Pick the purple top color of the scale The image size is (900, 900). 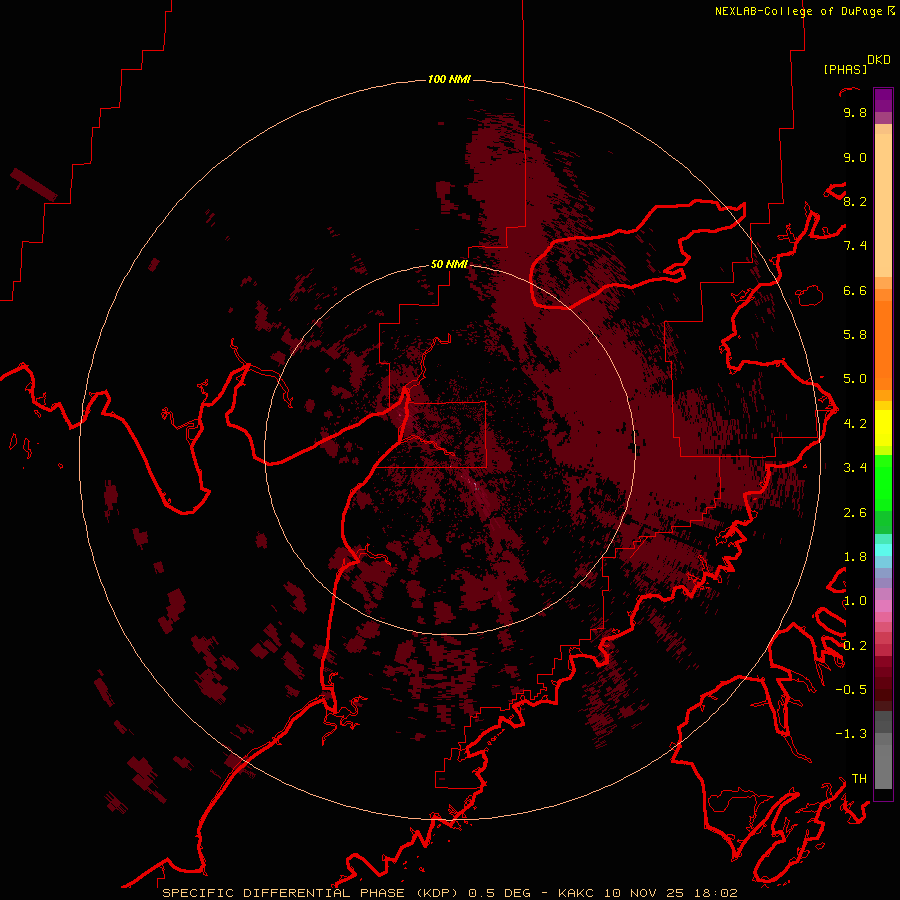[x=883, y=98]
